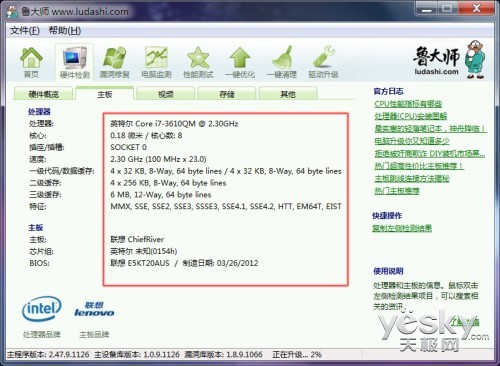Viewport: 500px width, 366px height.
Task: Open the 帮助(H) menu
Action: 65,31
